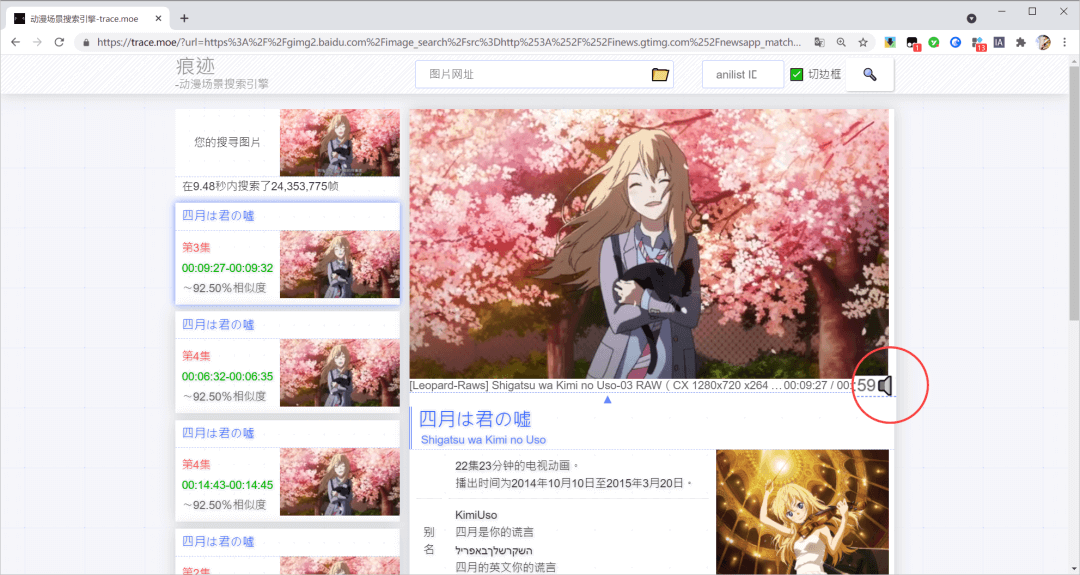Open the 四月は君の嘘 title heading link

(475, 419)
